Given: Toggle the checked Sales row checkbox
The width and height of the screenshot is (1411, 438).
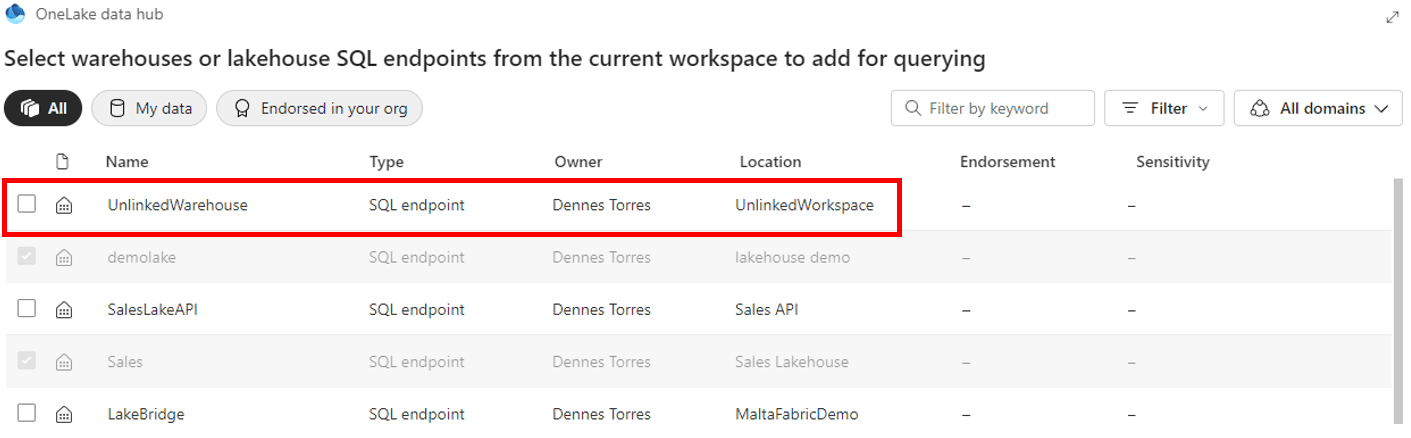Looking at the screenshot, I should 27,360.
